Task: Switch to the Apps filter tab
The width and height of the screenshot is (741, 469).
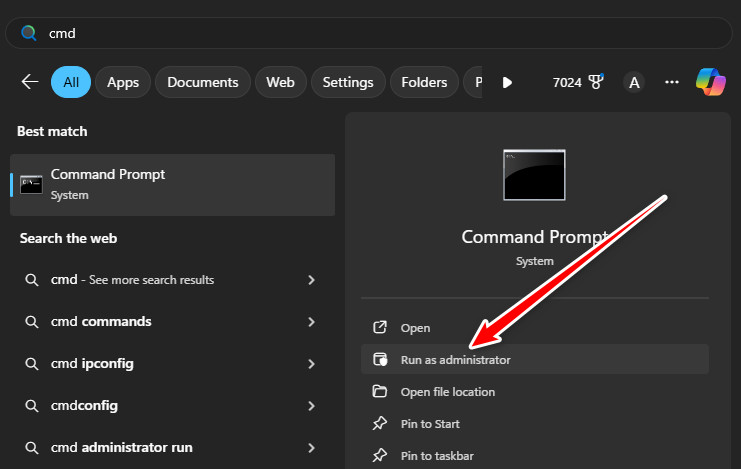Action: (123, 82)
